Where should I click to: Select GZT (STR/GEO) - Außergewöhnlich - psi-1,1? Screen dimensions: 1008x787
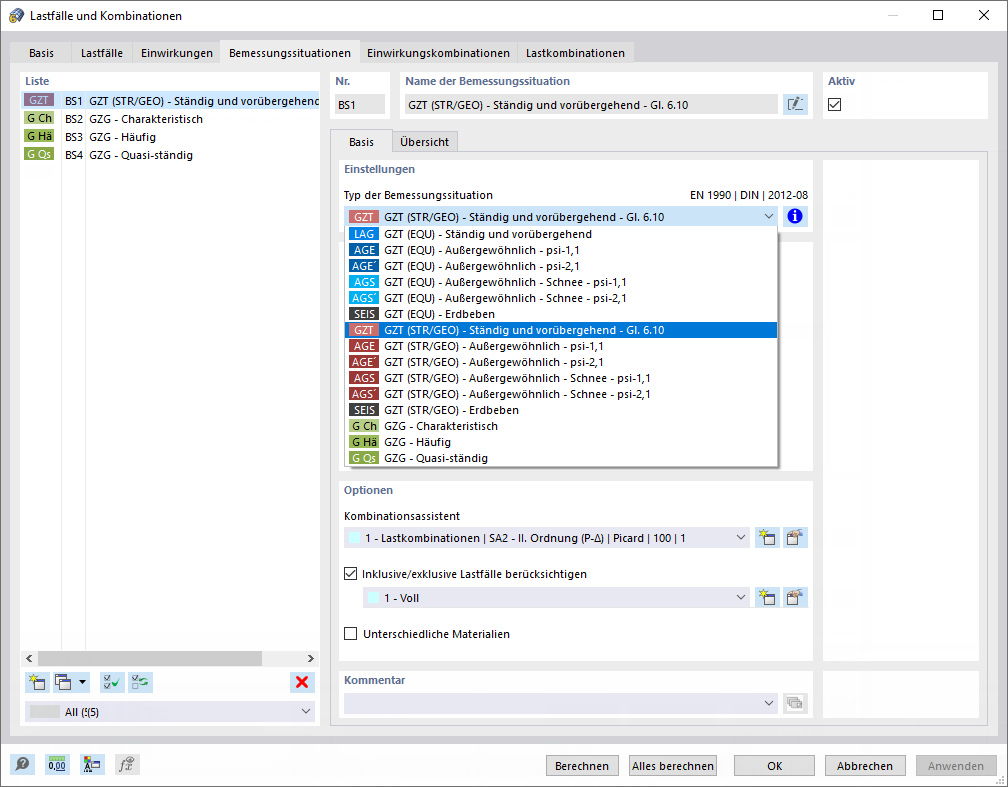[x=561, y=346]
